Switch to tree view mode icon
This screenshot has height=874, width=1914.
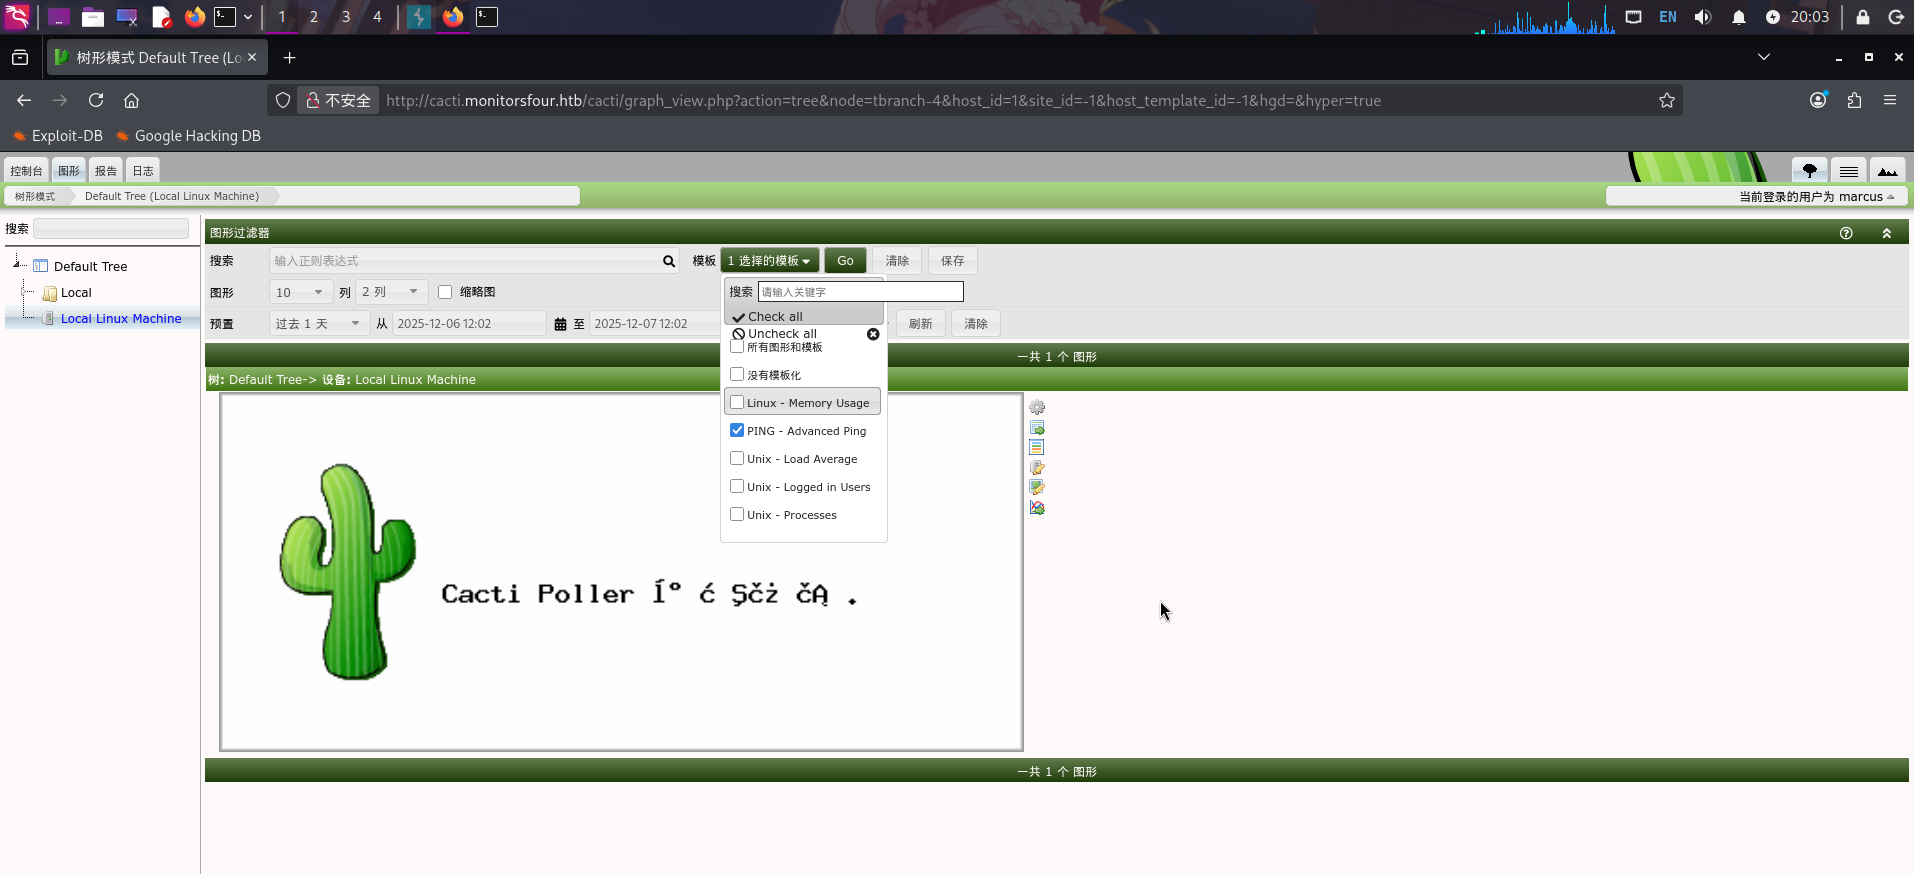1809,171
